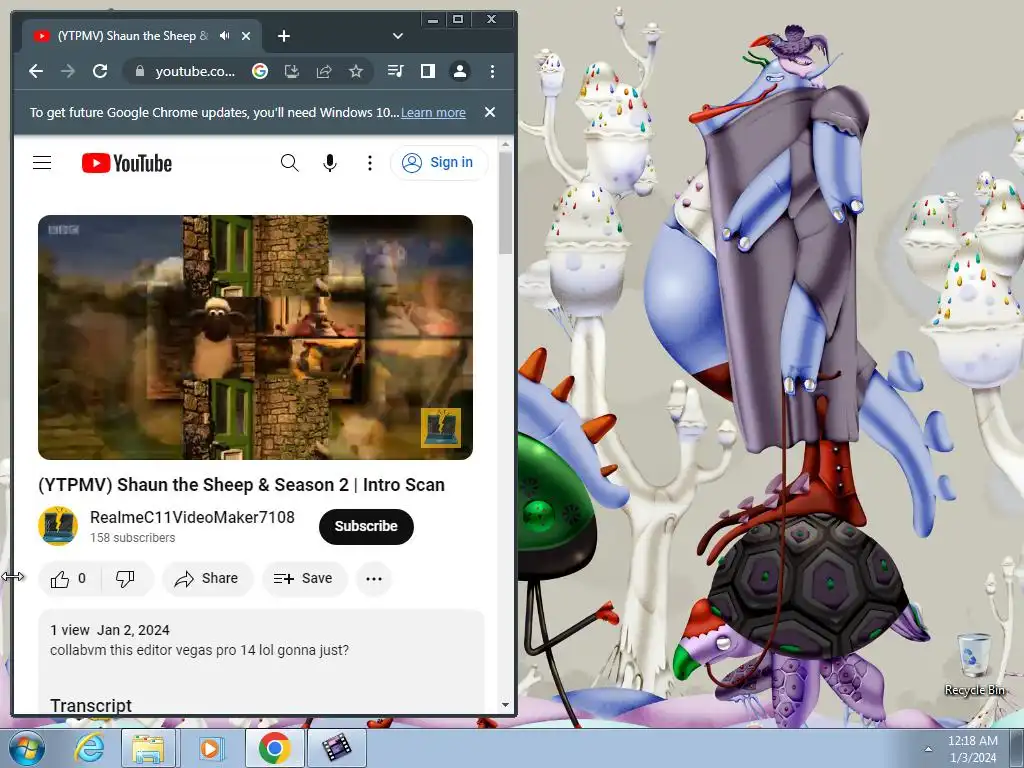The height and width of the screenshot is (768, 1024).
Task: Dismiss the Chrome update notification bar
Action: pos(490,112)
